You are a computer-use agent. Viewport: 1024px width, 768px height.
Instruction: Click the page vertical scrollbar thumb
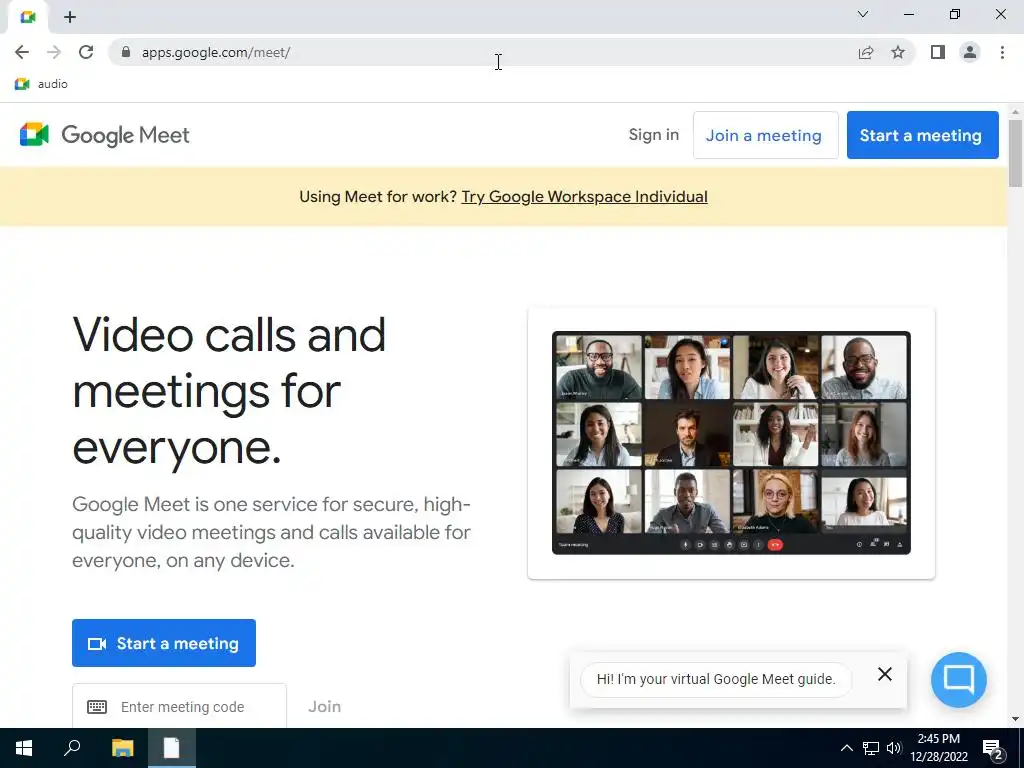coord(1015,153)
